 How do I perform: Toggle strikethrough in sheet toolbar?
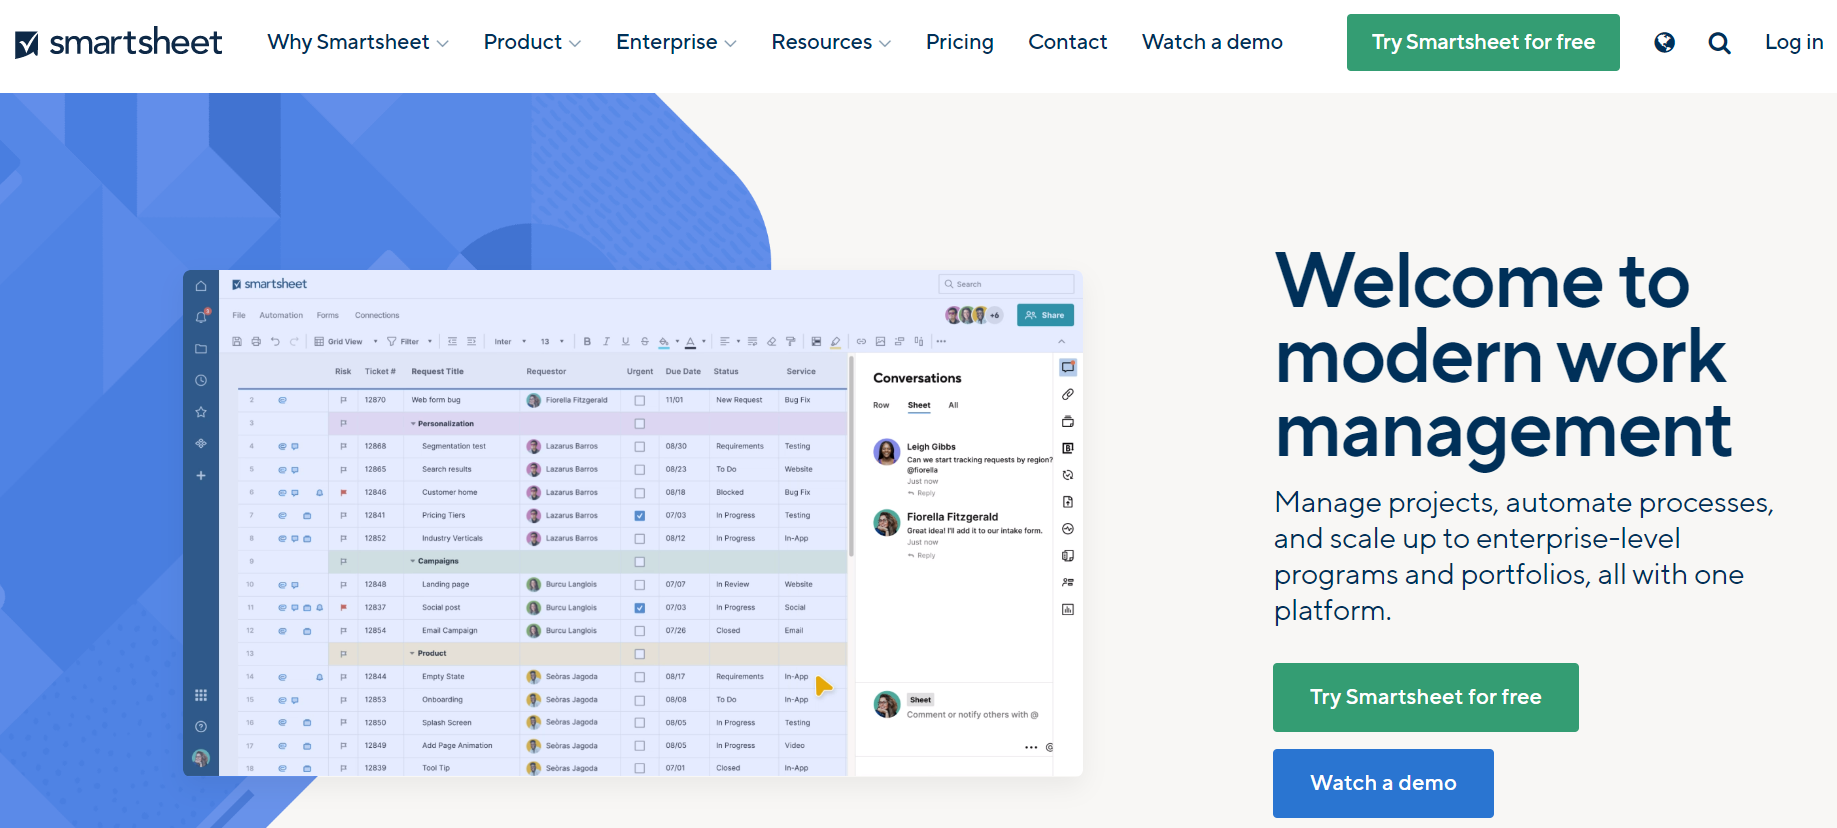[x=645, y=341]
